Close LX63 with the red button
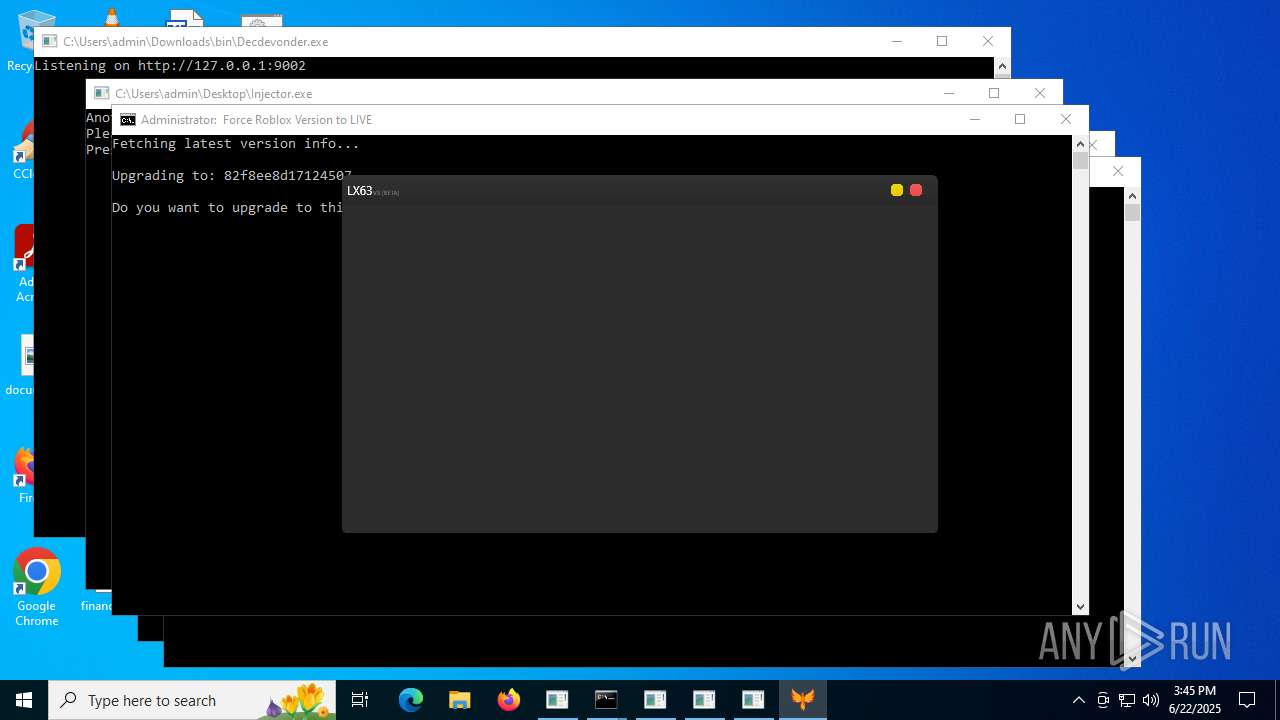The image size is (1280, 720). tap(916, 190)
